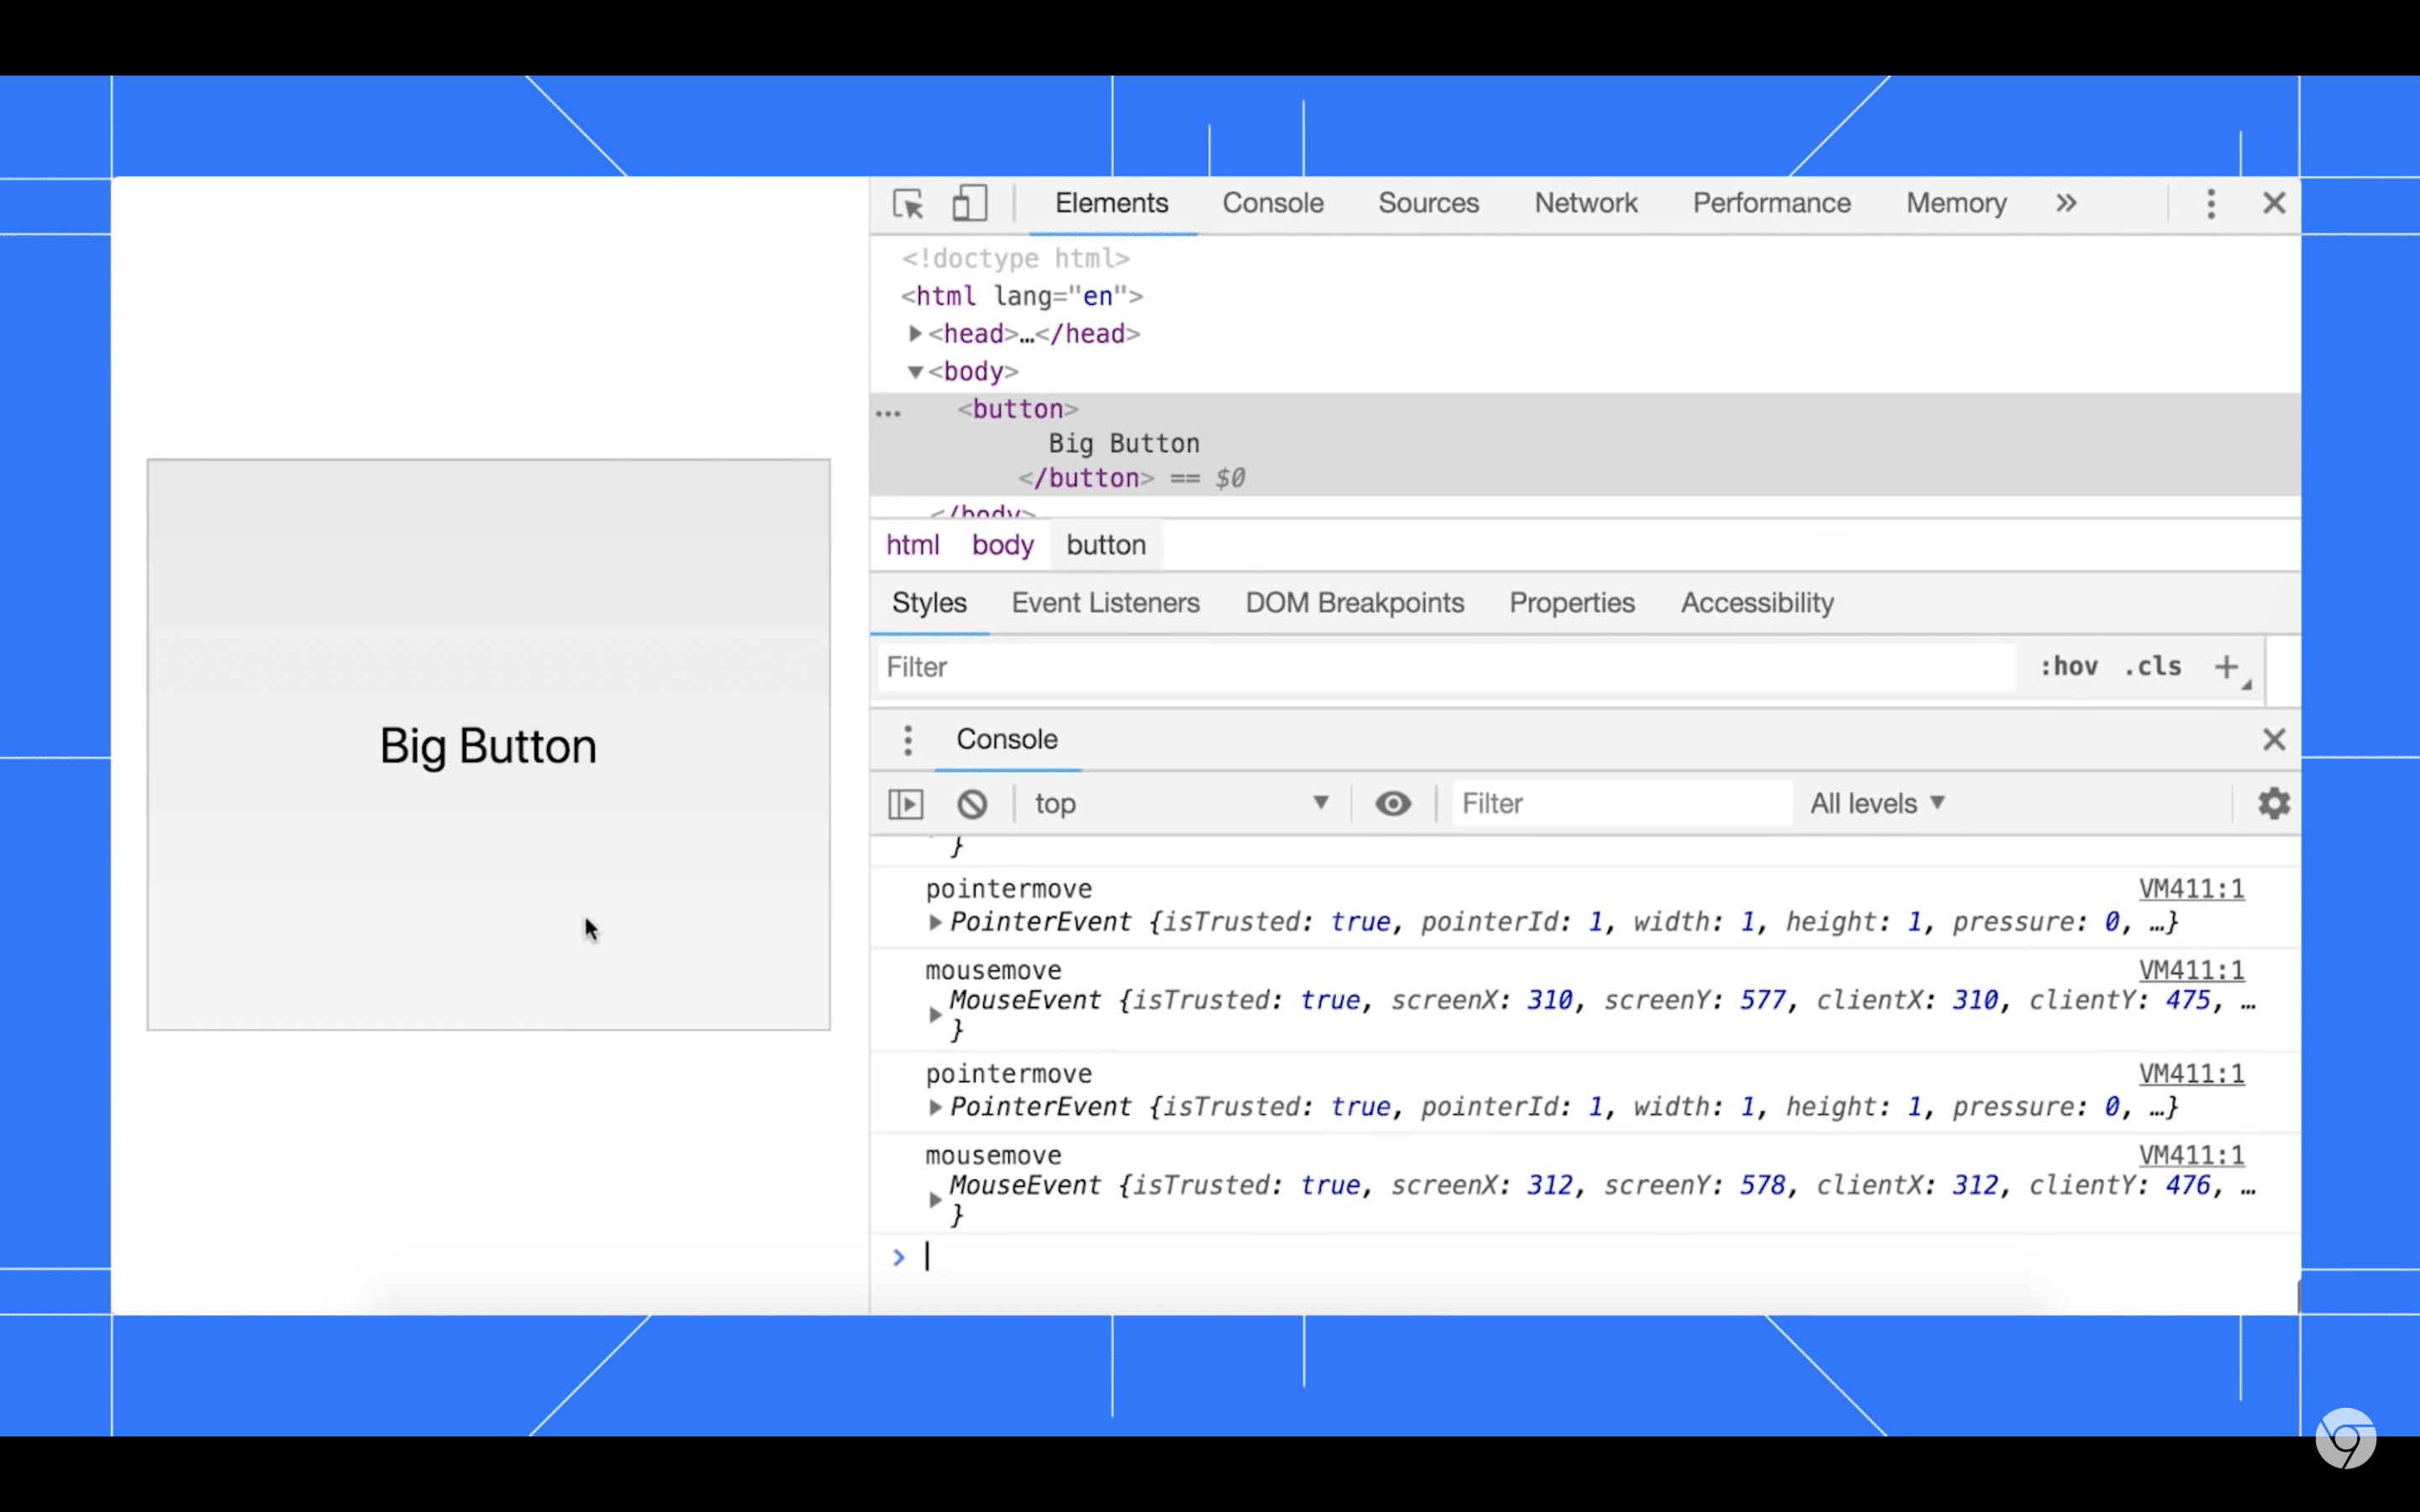Select the Console tab in DevTools
Image resolution: width=2420 pixels, height=1512 pixels.
click(x=1274, y=202)
